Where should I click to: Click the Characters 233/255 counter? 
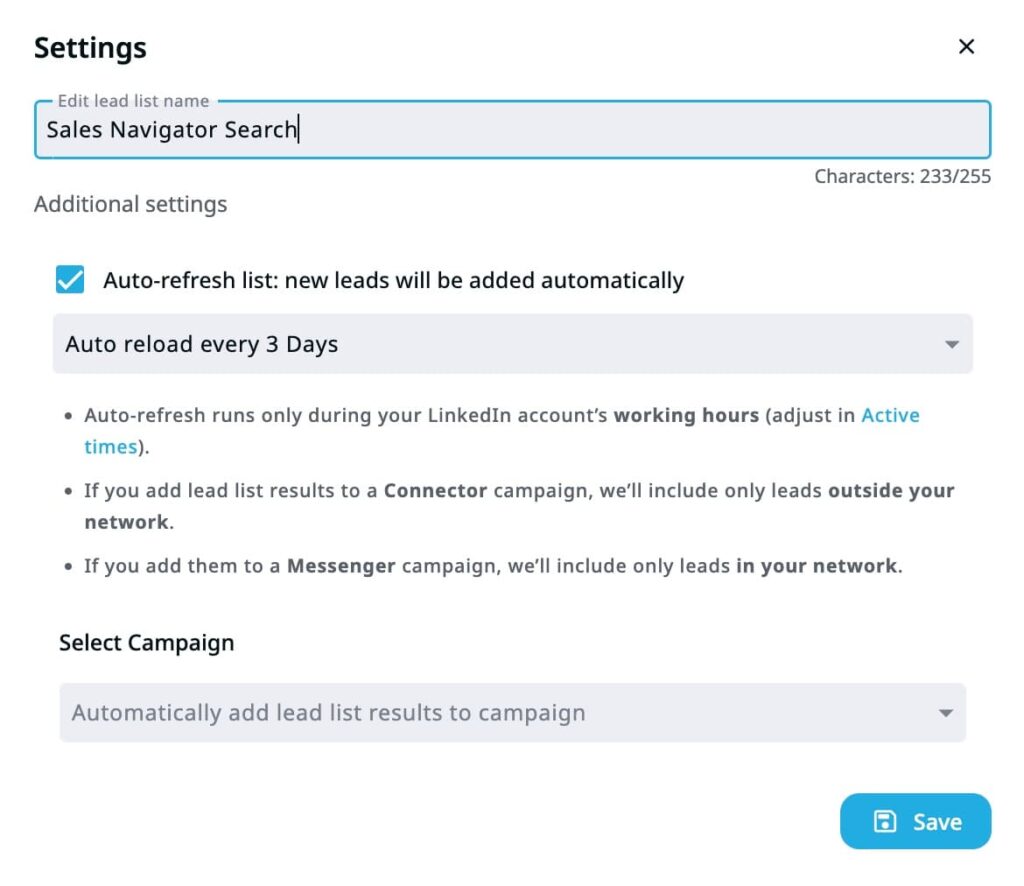click(902, 177)
